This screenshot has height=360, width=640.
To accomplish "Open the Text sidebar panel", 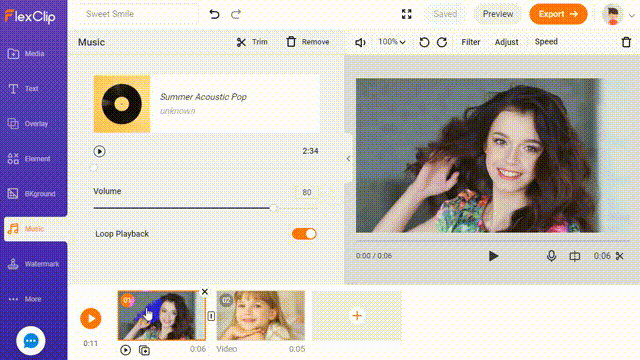I will 23,89.
